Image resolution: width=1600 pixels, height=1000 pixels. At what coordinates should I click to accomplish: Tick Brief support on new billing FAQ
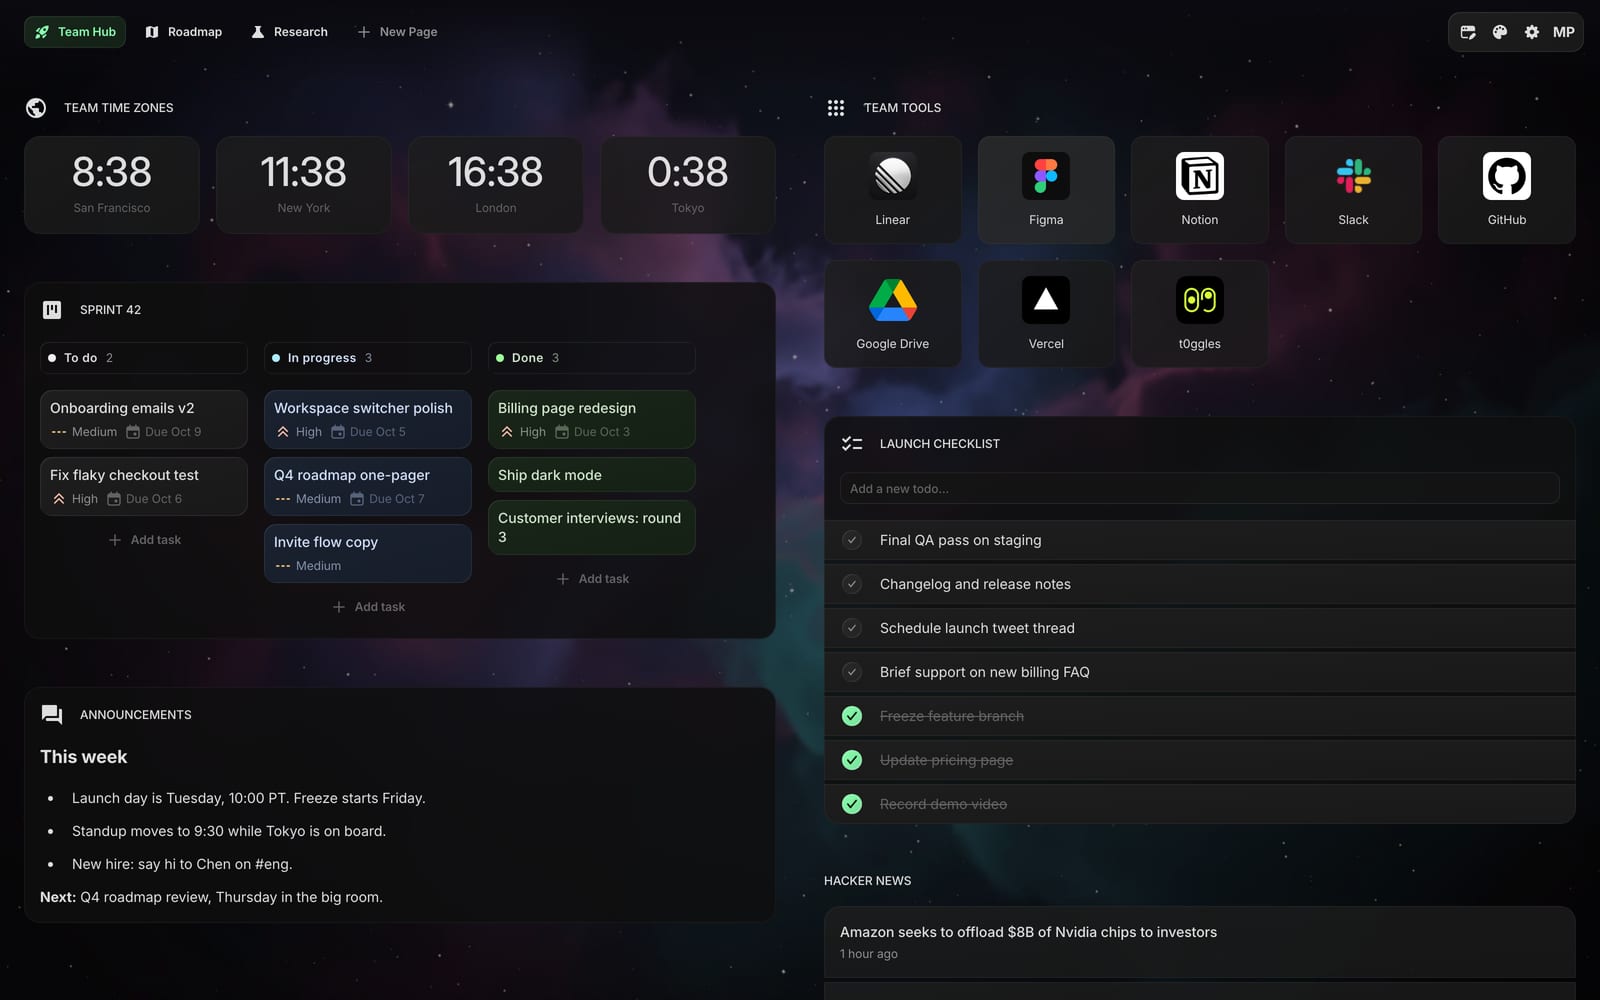click(852, 672)
